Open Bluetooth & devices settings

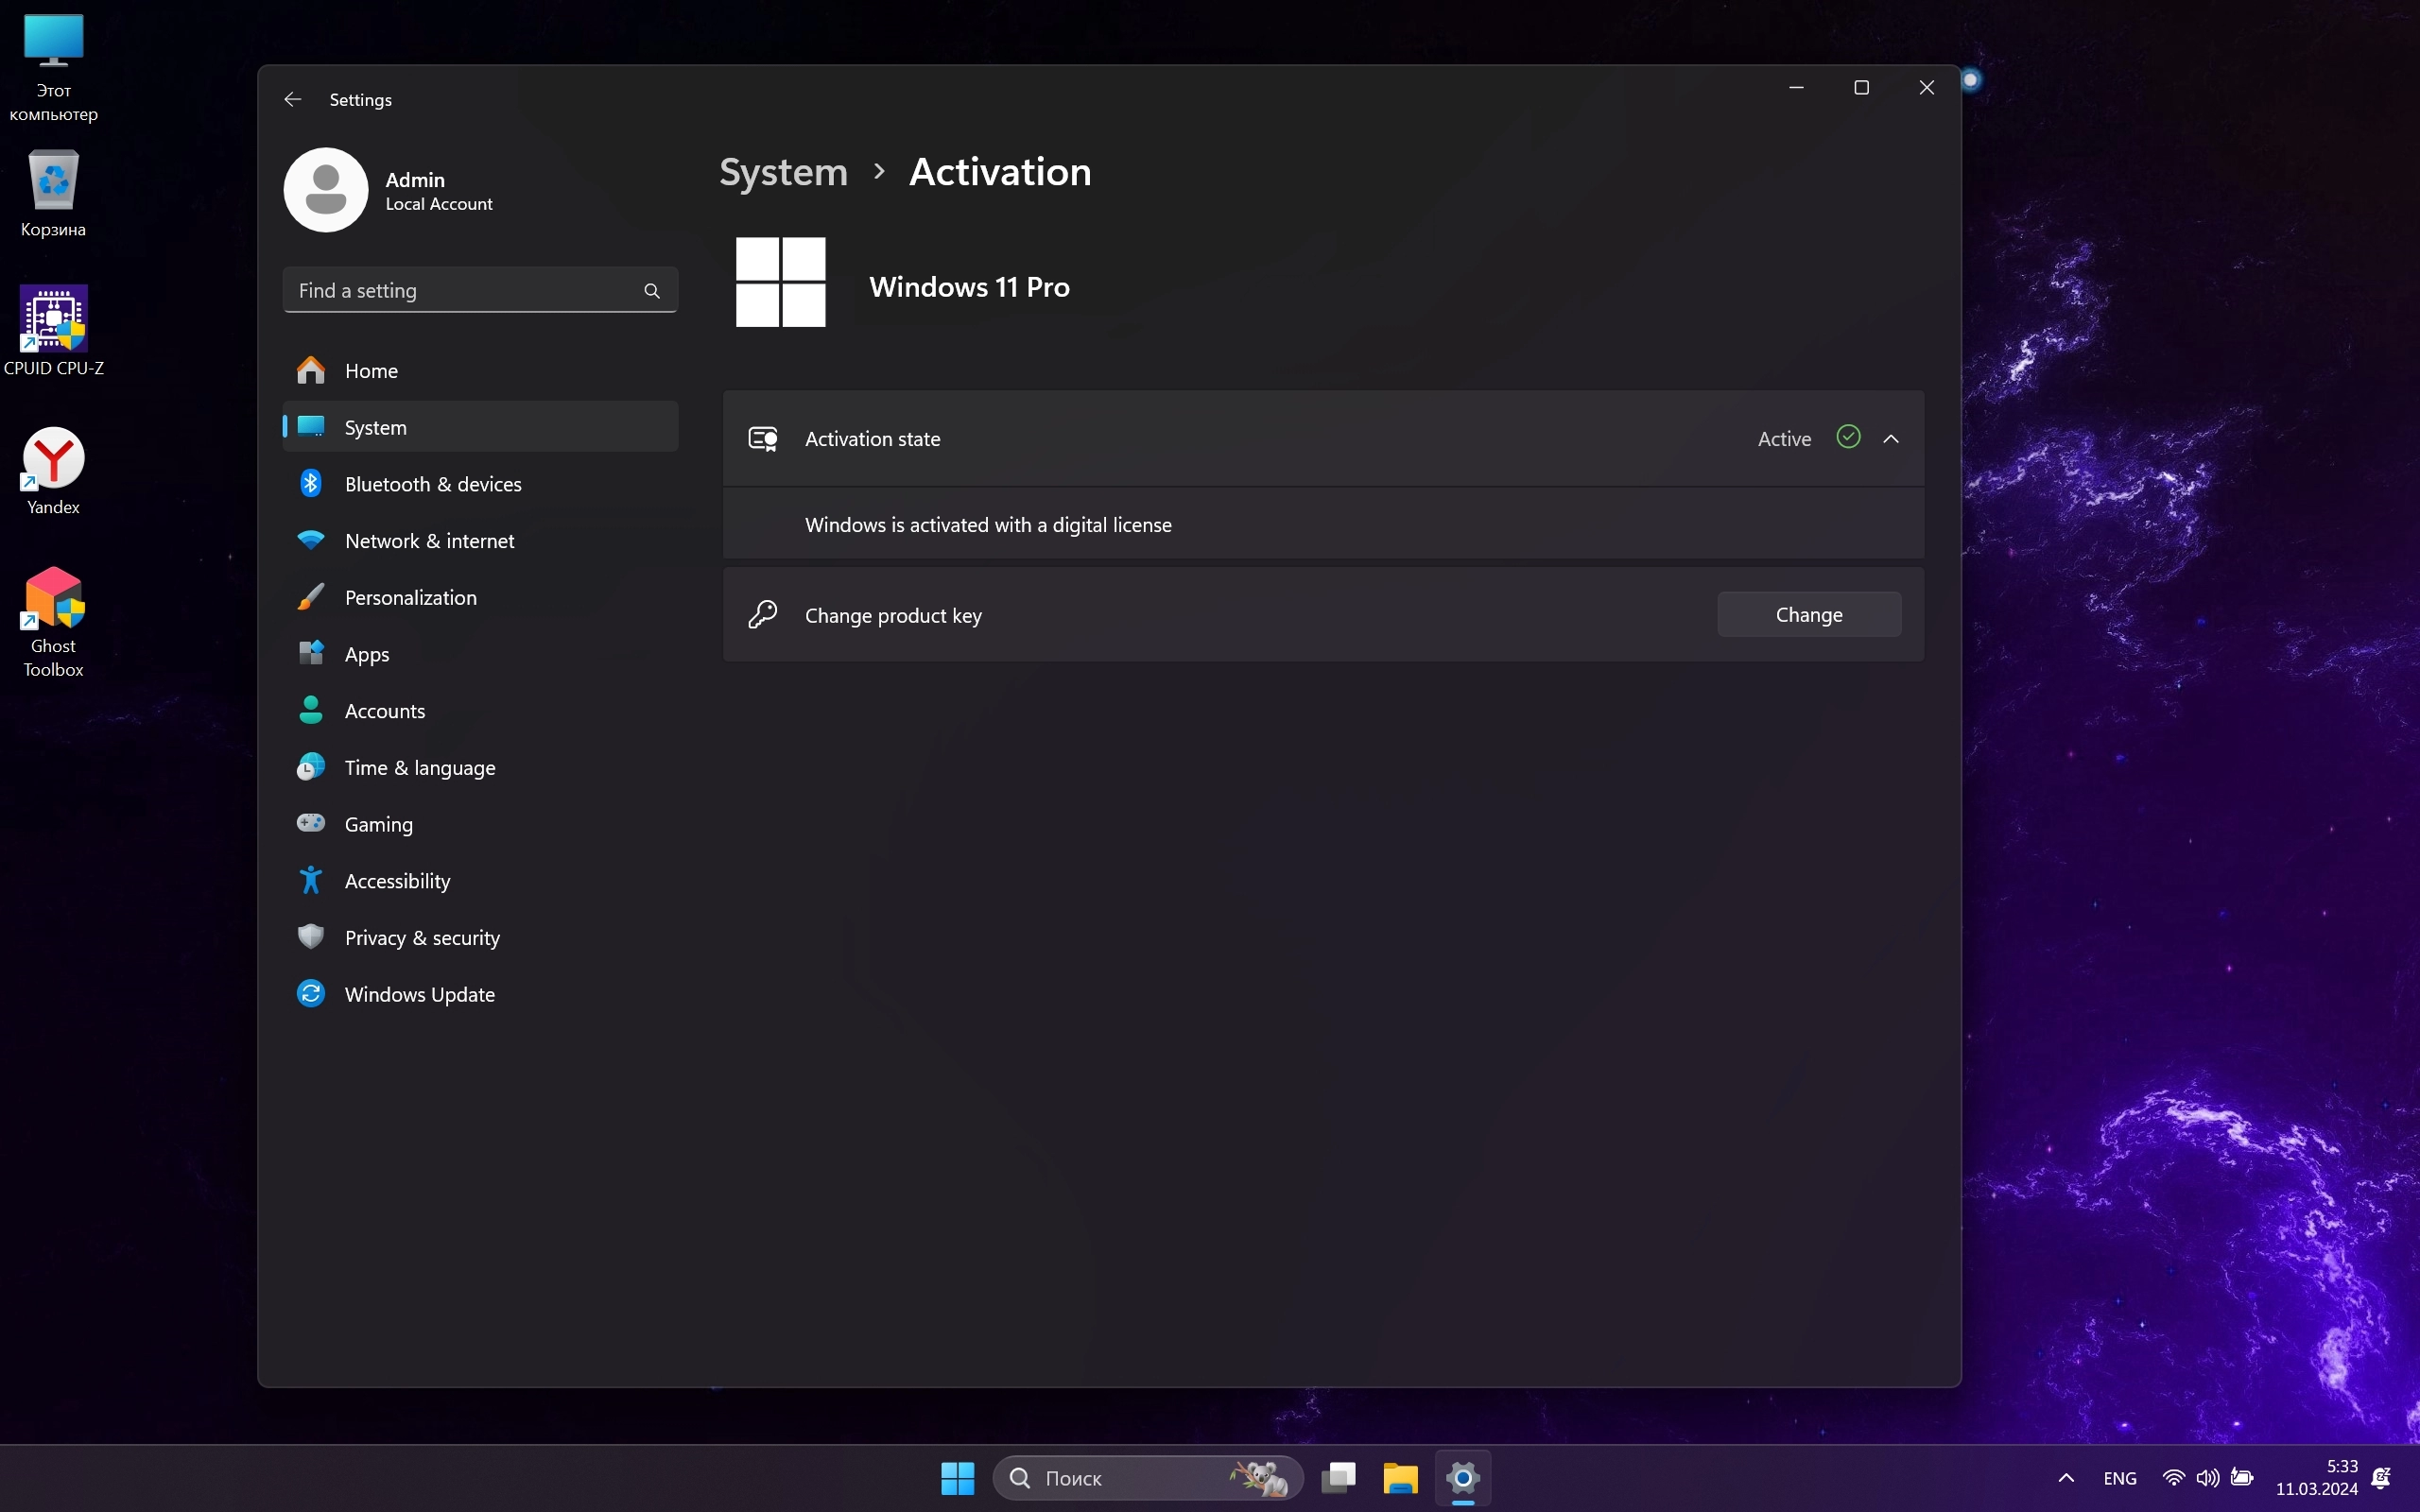pos(432,484)
